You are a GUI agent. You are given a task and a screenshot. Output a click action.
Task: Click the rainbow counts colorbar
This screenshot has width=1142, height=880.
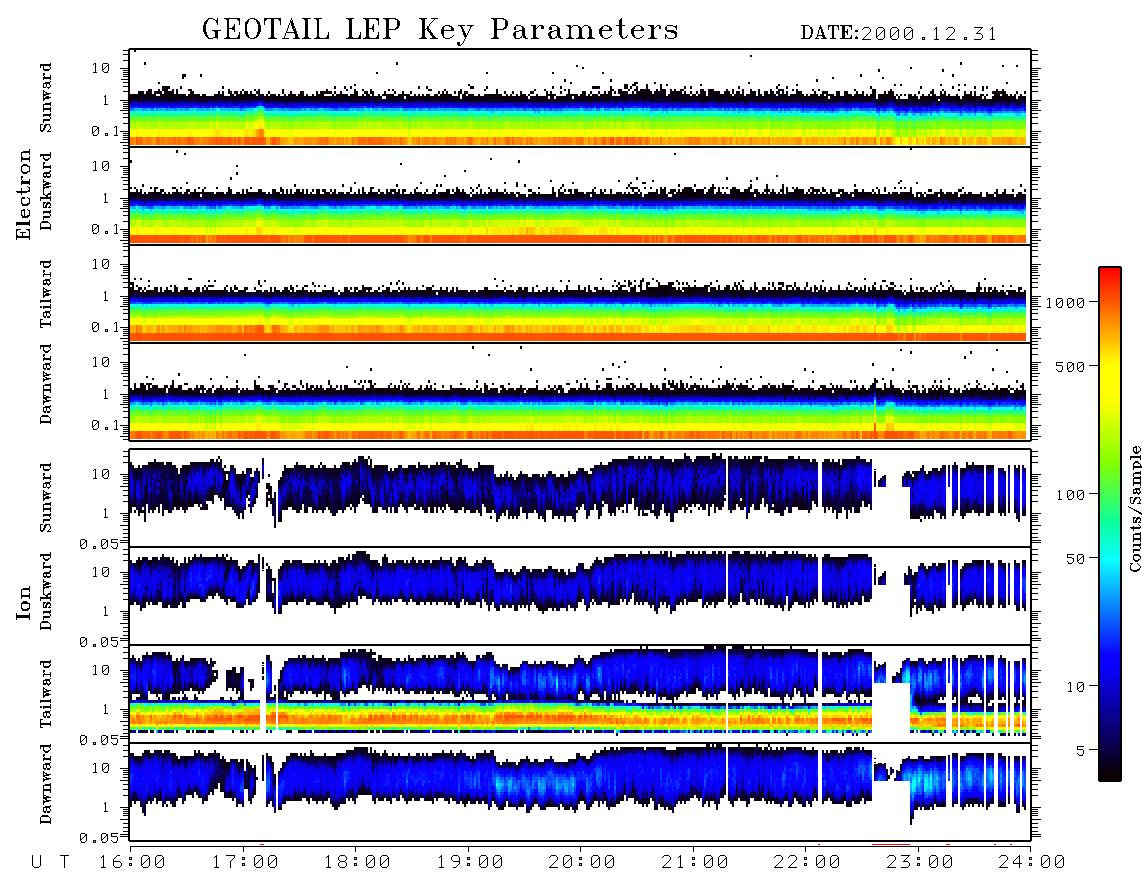coord(1109,524)
